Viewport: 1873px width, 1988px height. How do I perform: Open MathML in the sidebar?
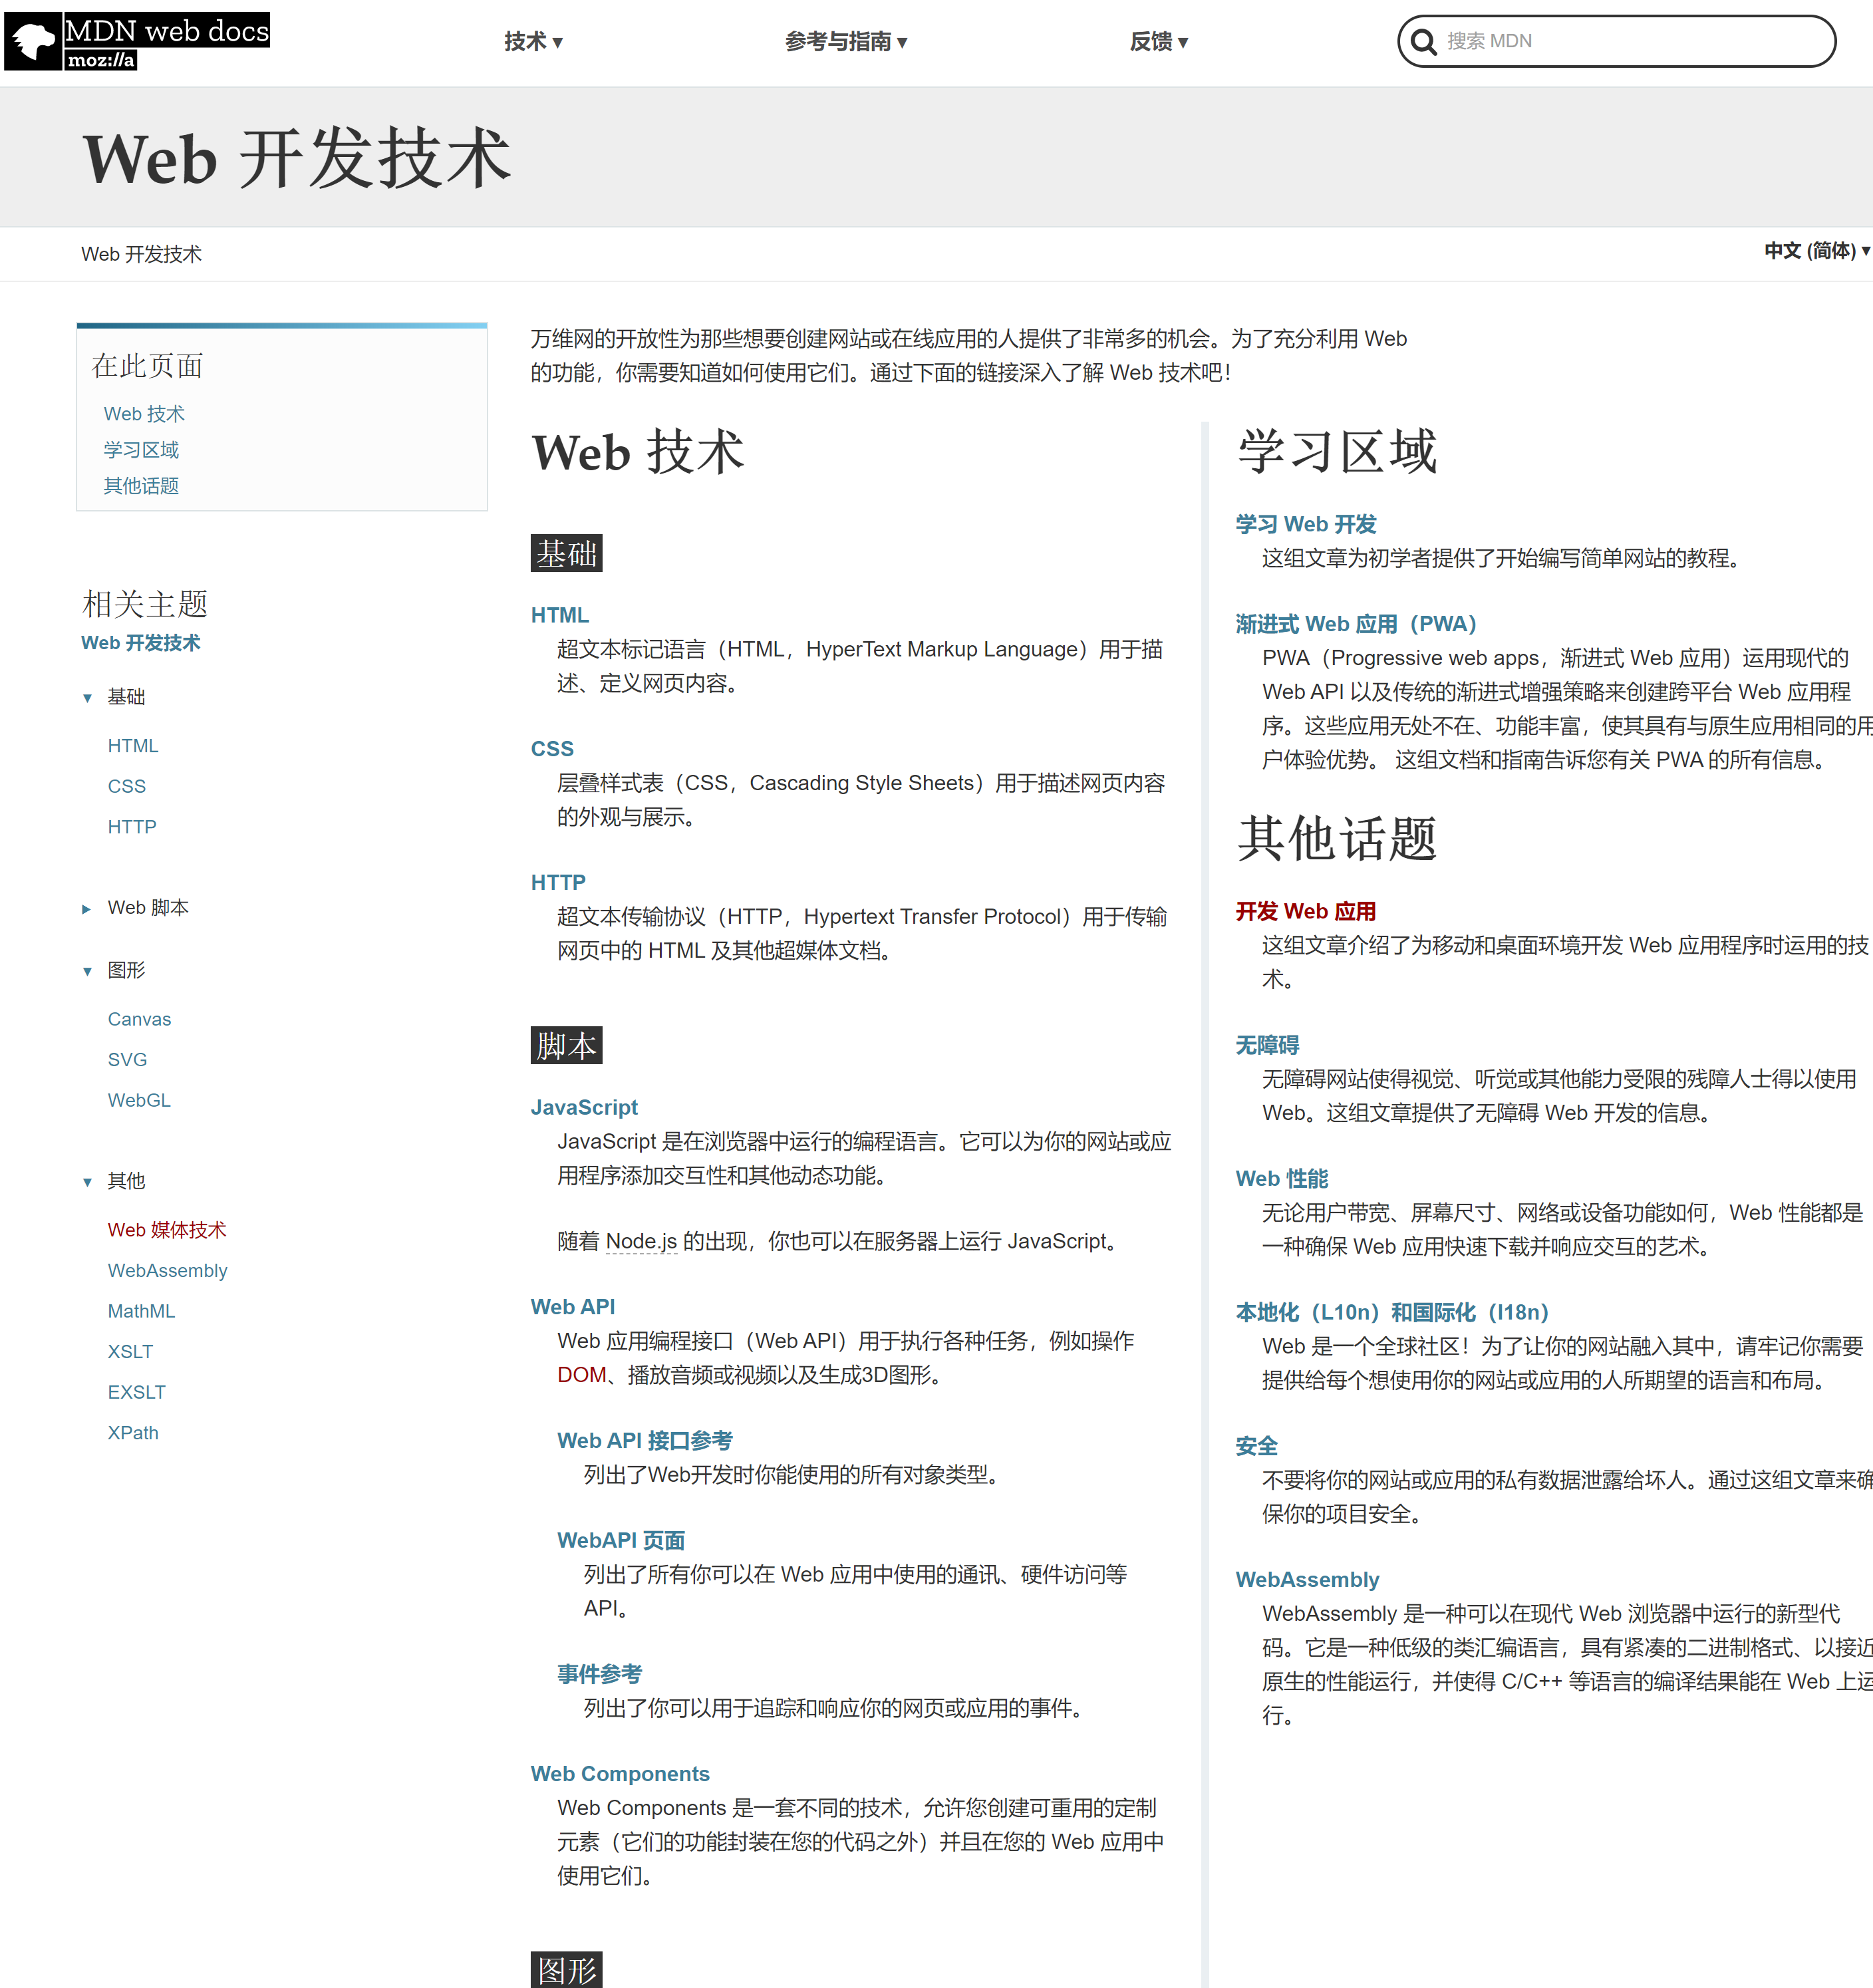pos(141,1311)
